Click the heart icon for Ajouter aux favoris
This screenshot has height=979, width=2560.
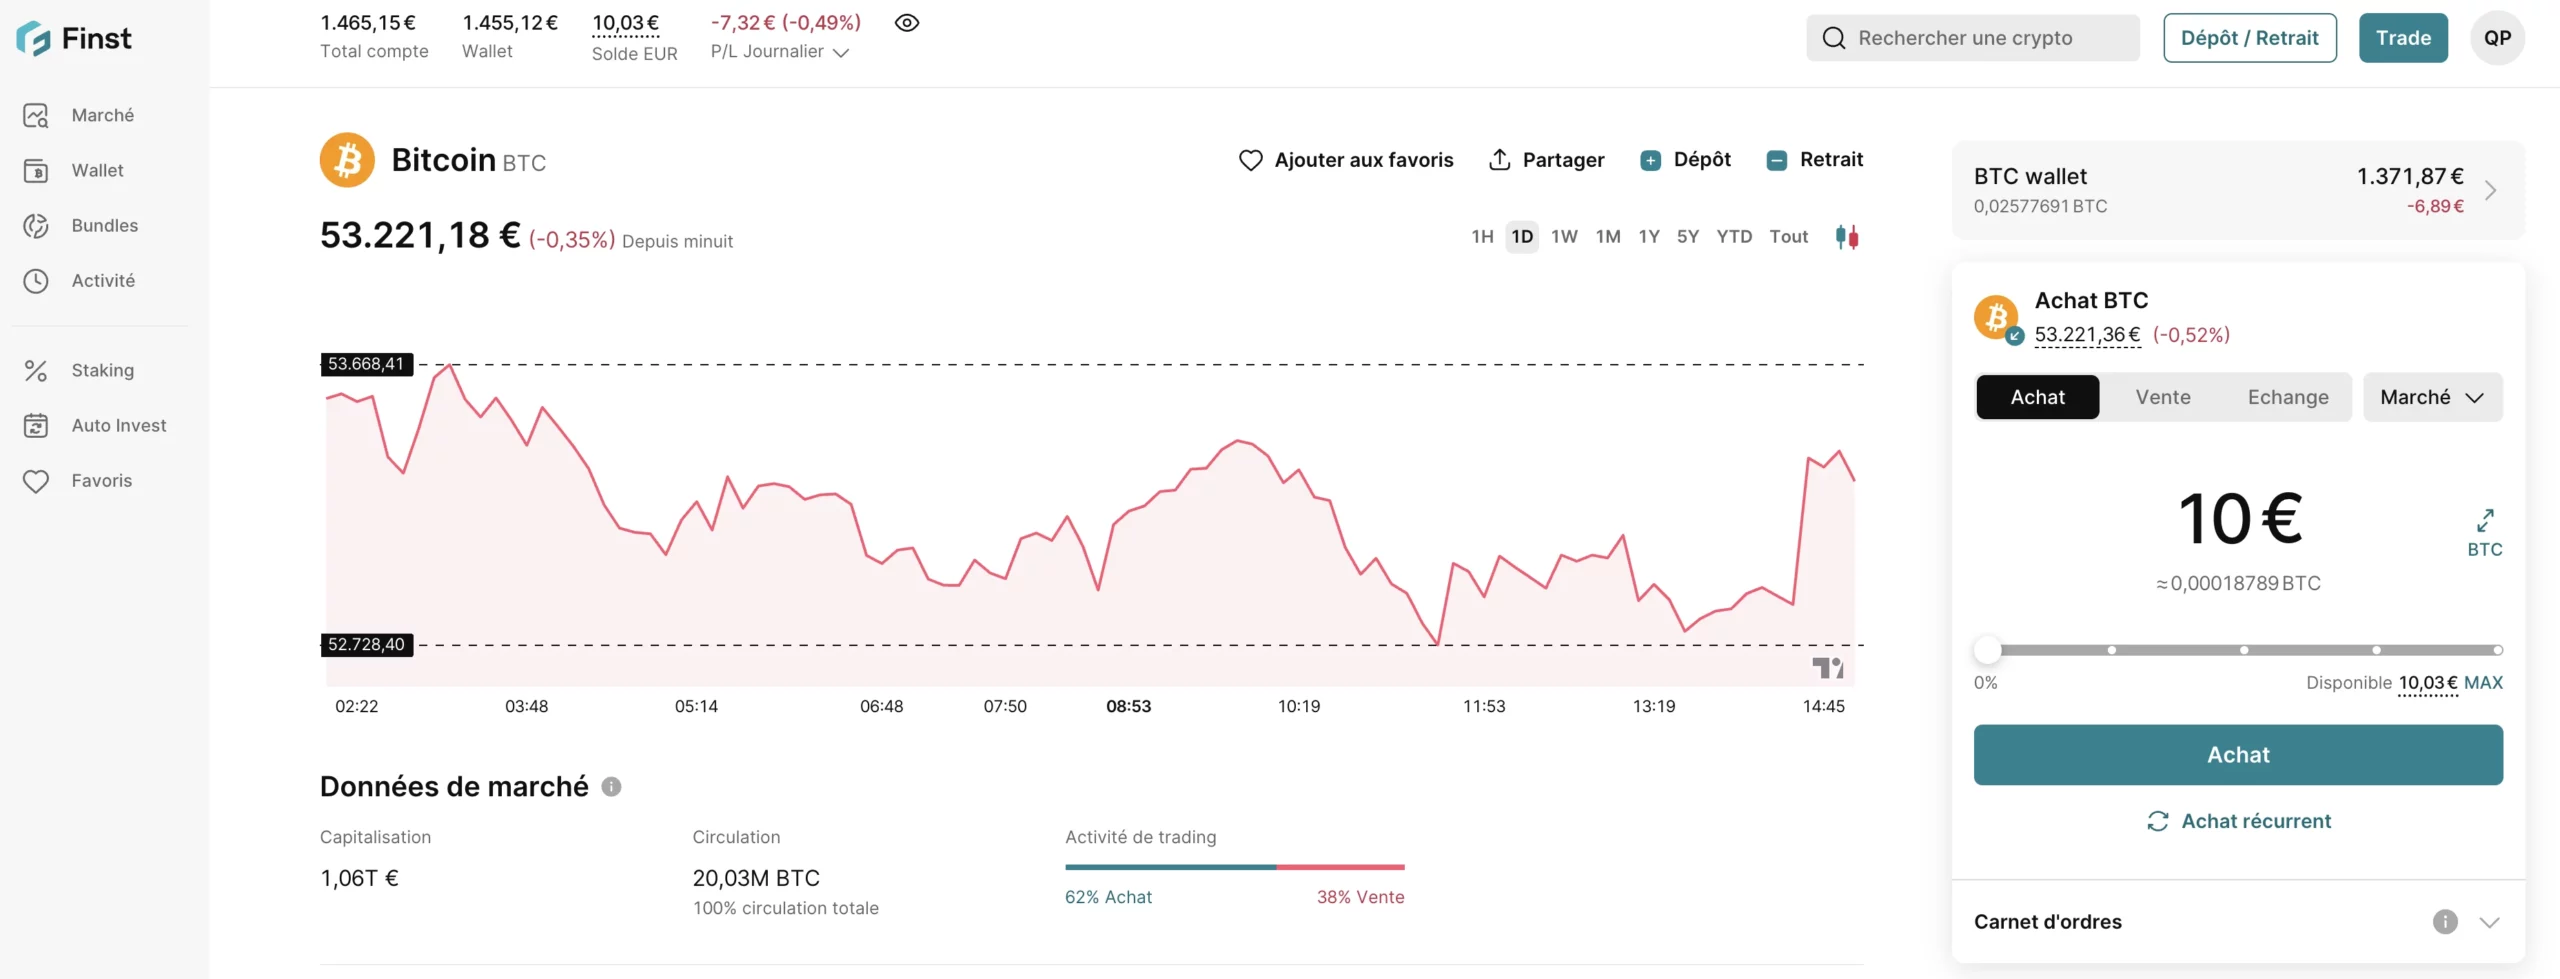click(x=1250, y=160)
